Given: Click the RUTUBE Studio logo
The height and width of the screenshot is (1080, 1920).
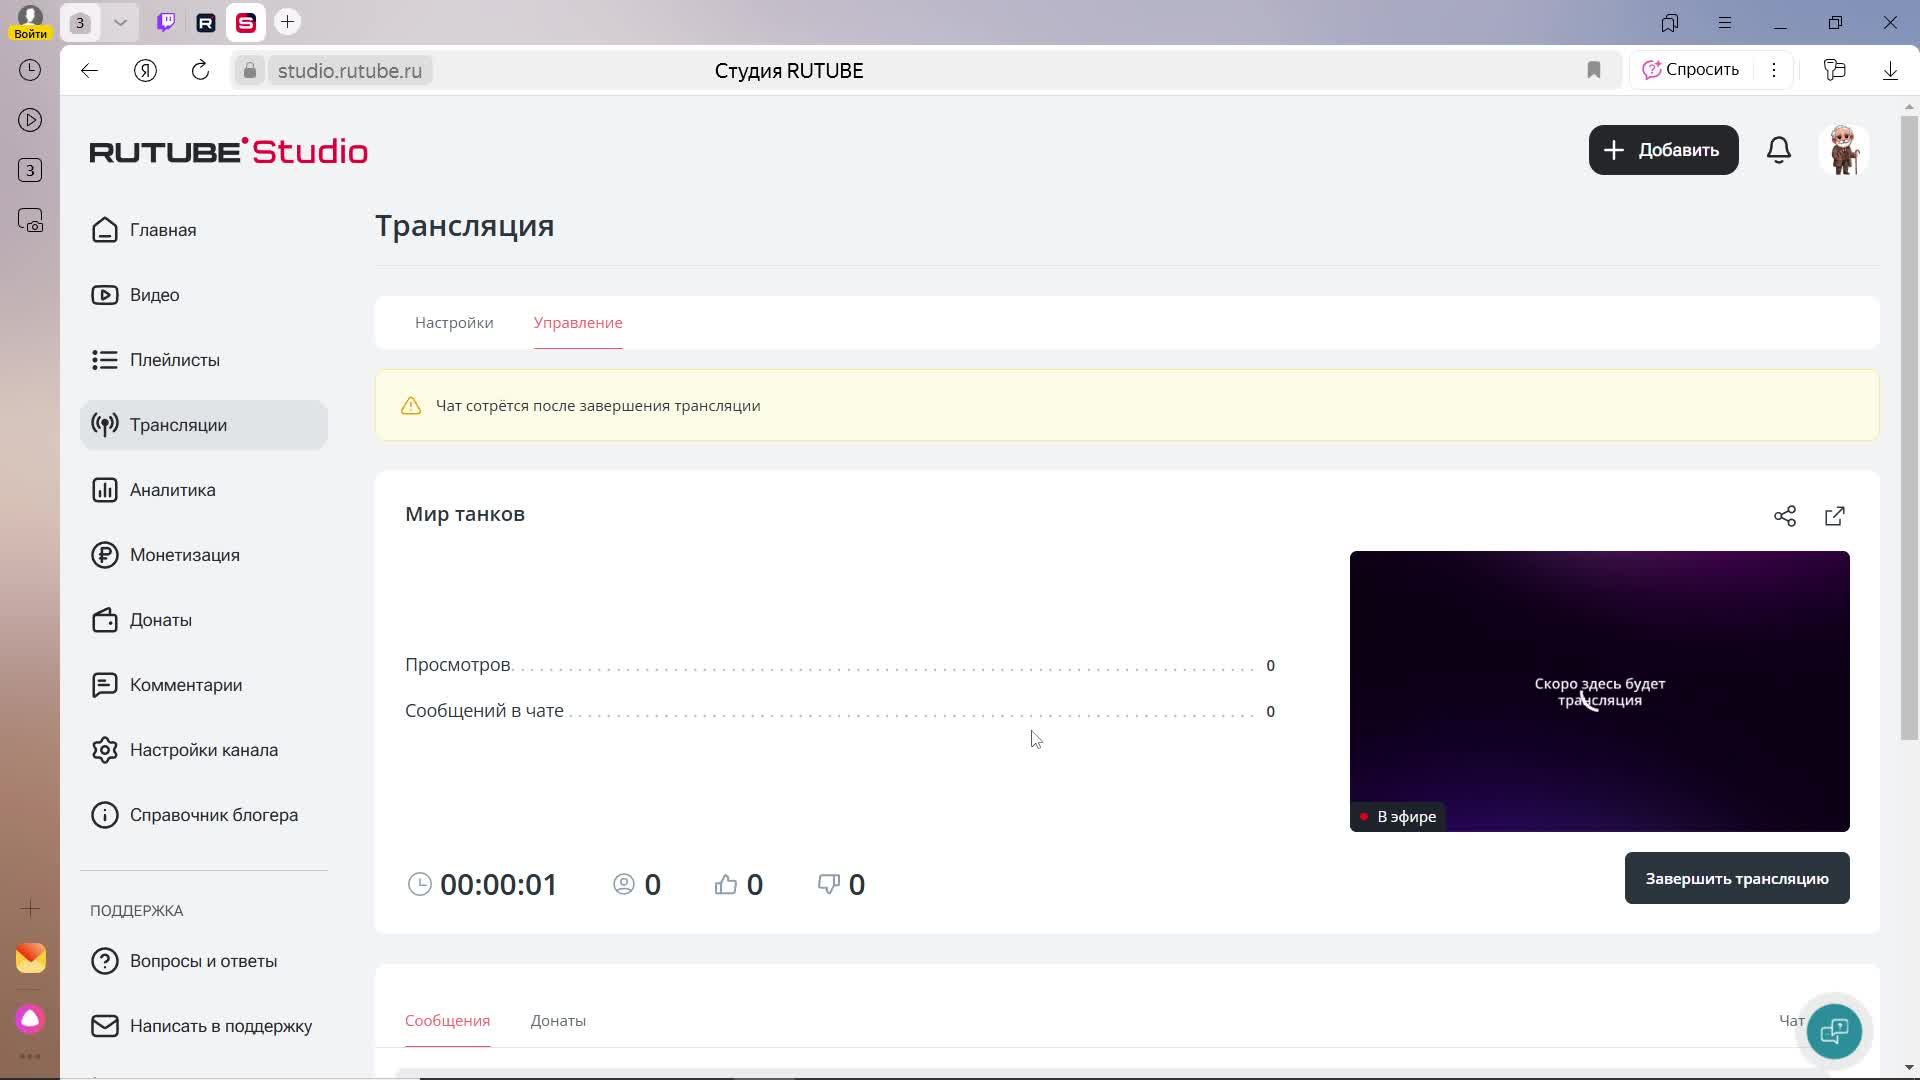Looking at the screenshot, I should pos(229,151).
